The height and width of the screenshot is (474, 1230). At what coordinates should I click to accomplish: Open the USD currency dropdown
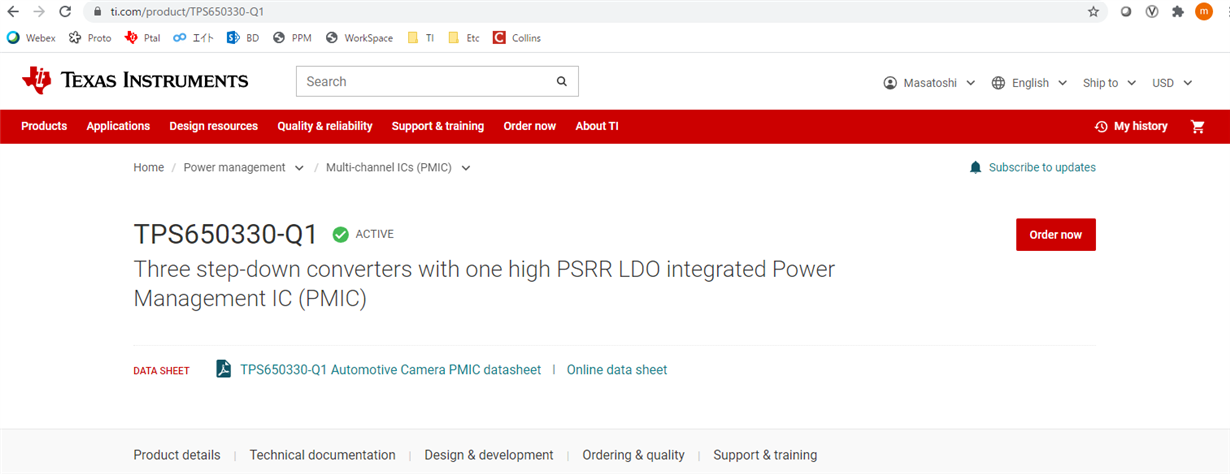[x=1172, y=83]
